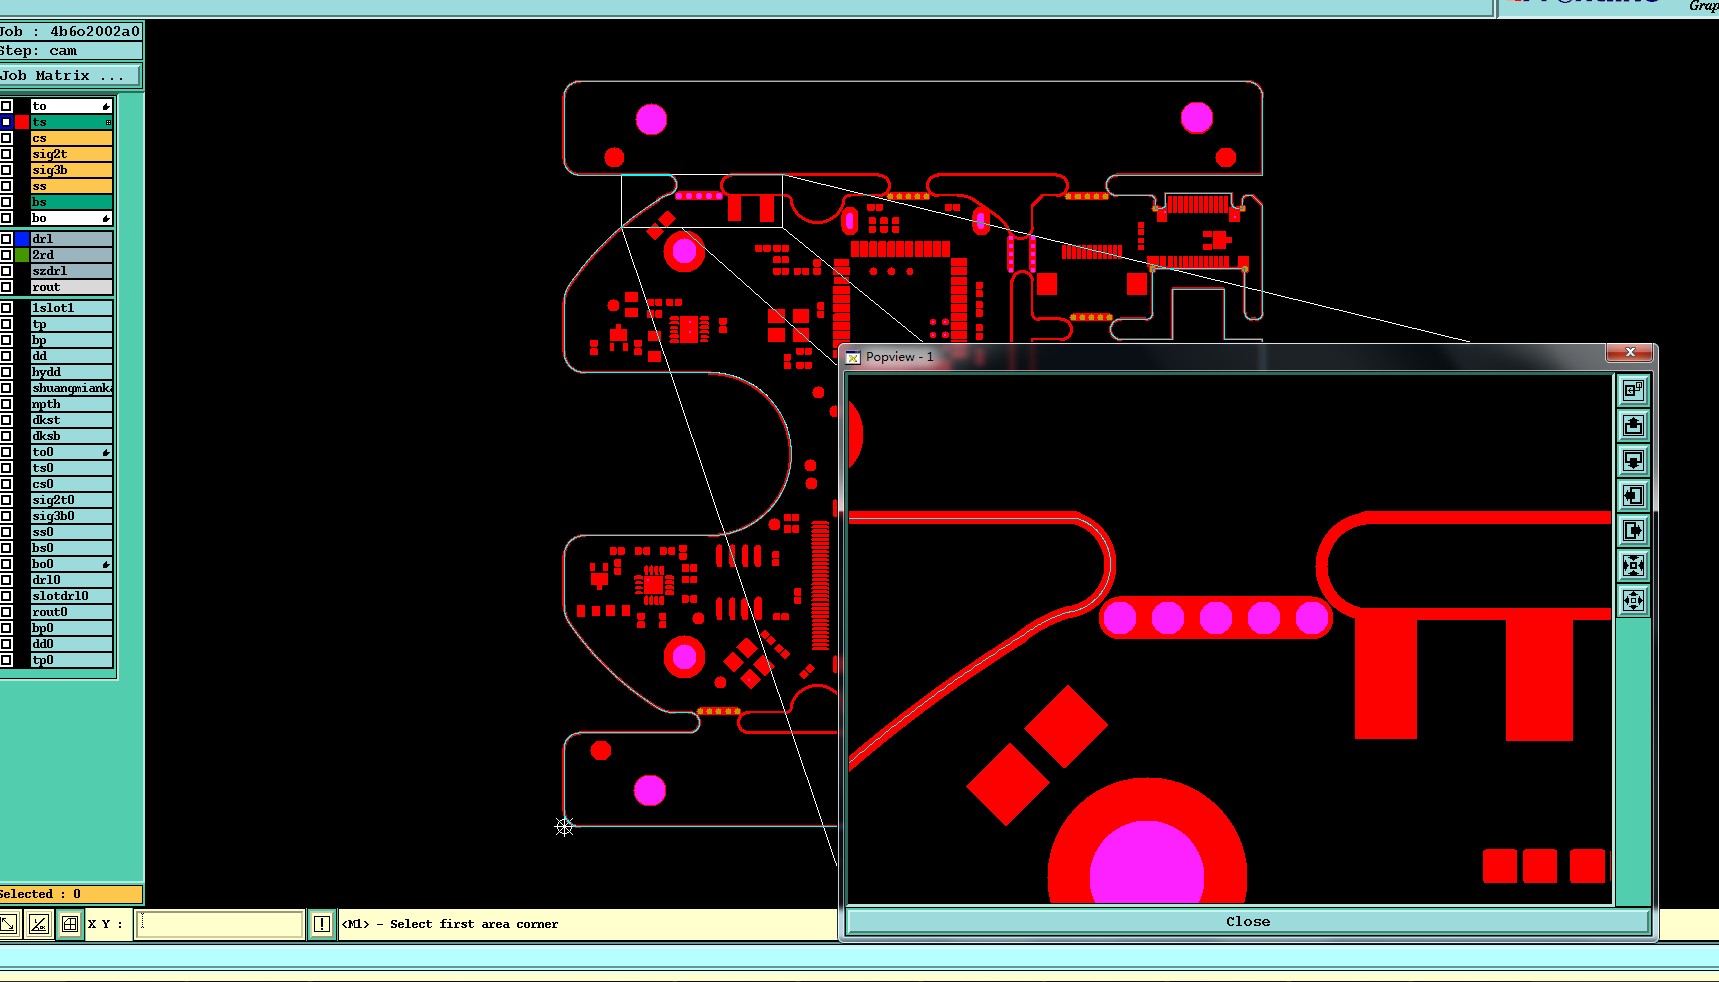1719x982 pixels.
Task: Click the X Y coordinate input field
Action: point(220,924)
